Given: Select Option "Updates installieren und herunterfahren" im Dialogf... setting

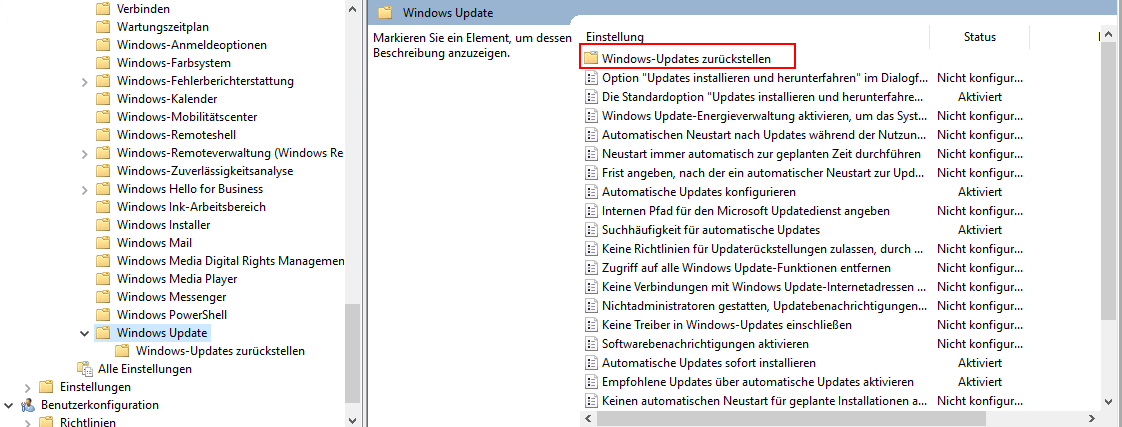Looking at the screenshot, I should pyautogui.click(x=765, y=77).
